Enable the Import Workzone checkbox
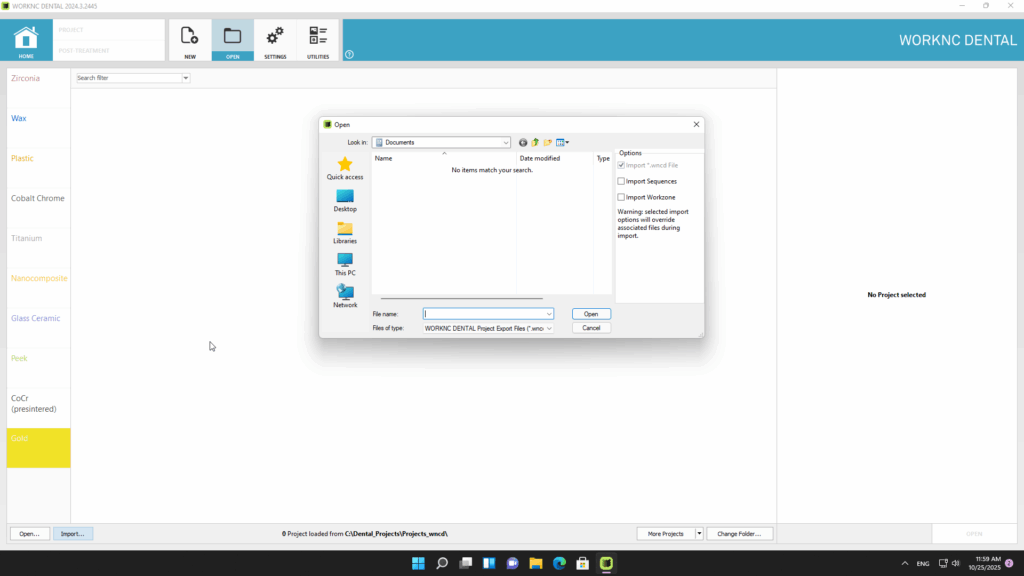 click(x=621, y=197)
